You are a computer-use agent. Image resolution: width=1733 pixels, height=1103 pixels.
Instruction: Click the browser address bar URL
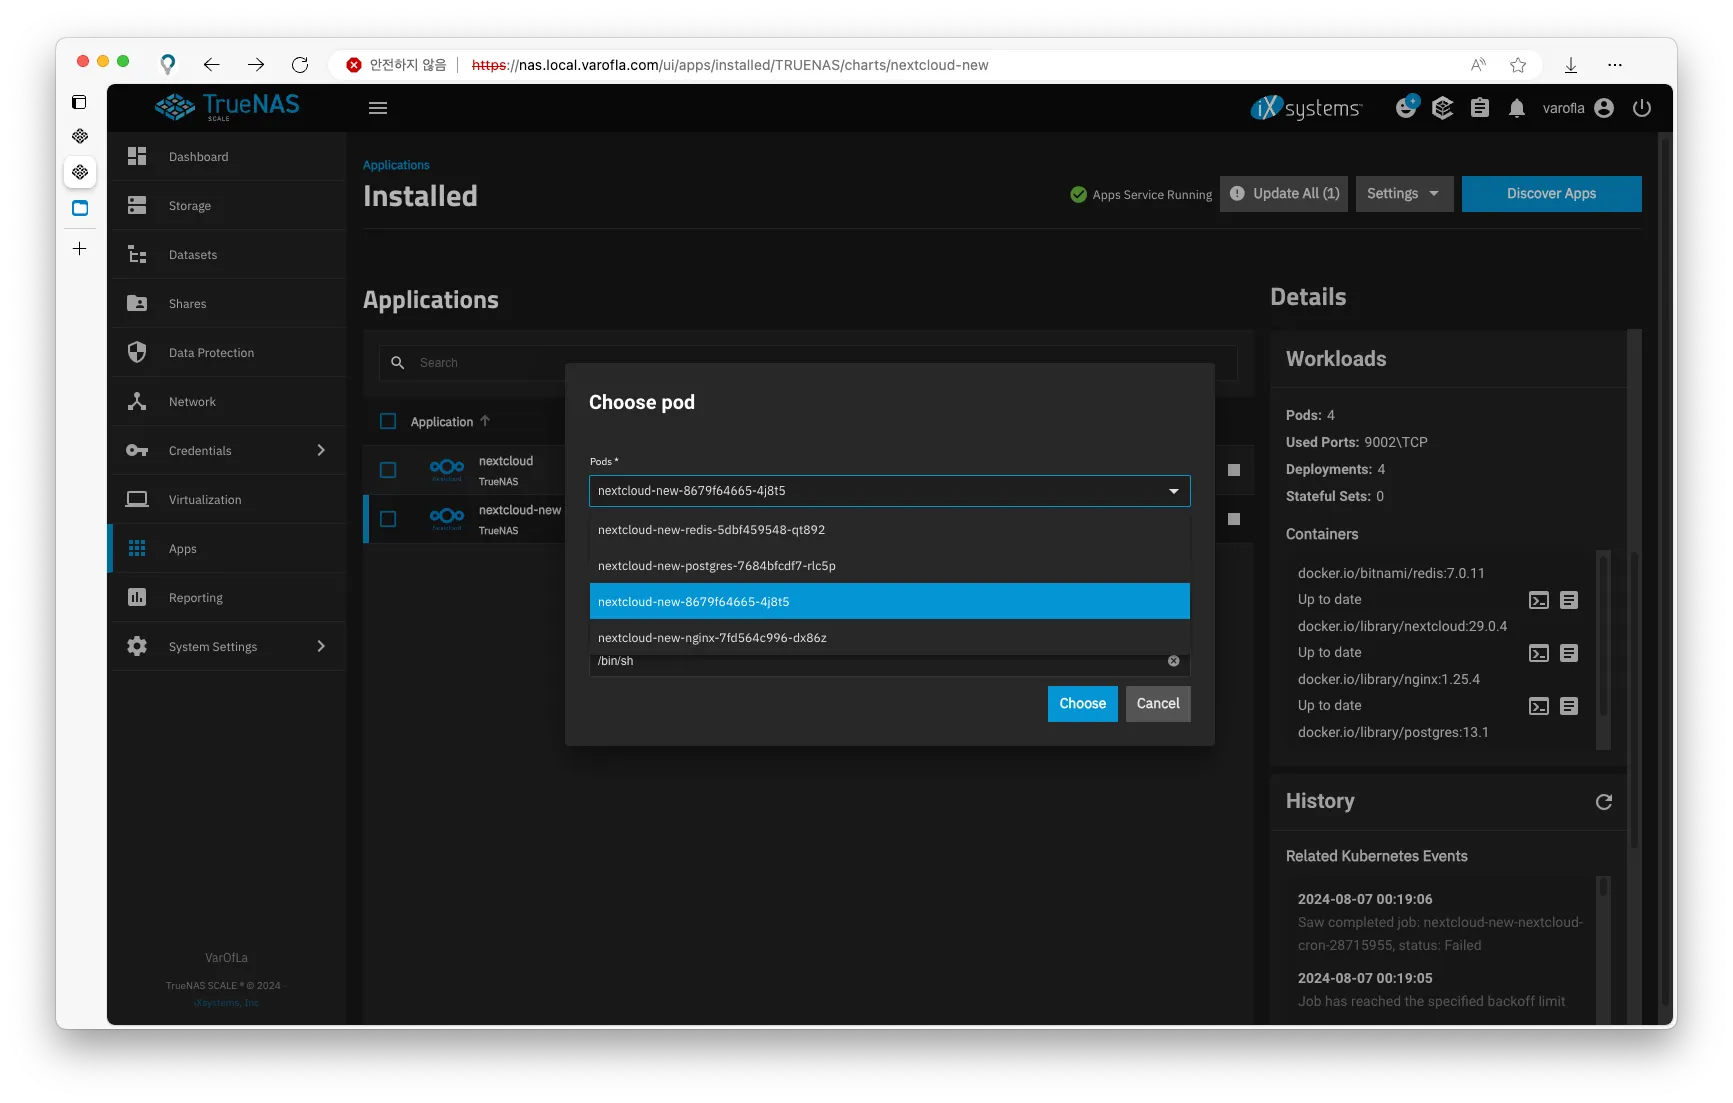point(730,65)
